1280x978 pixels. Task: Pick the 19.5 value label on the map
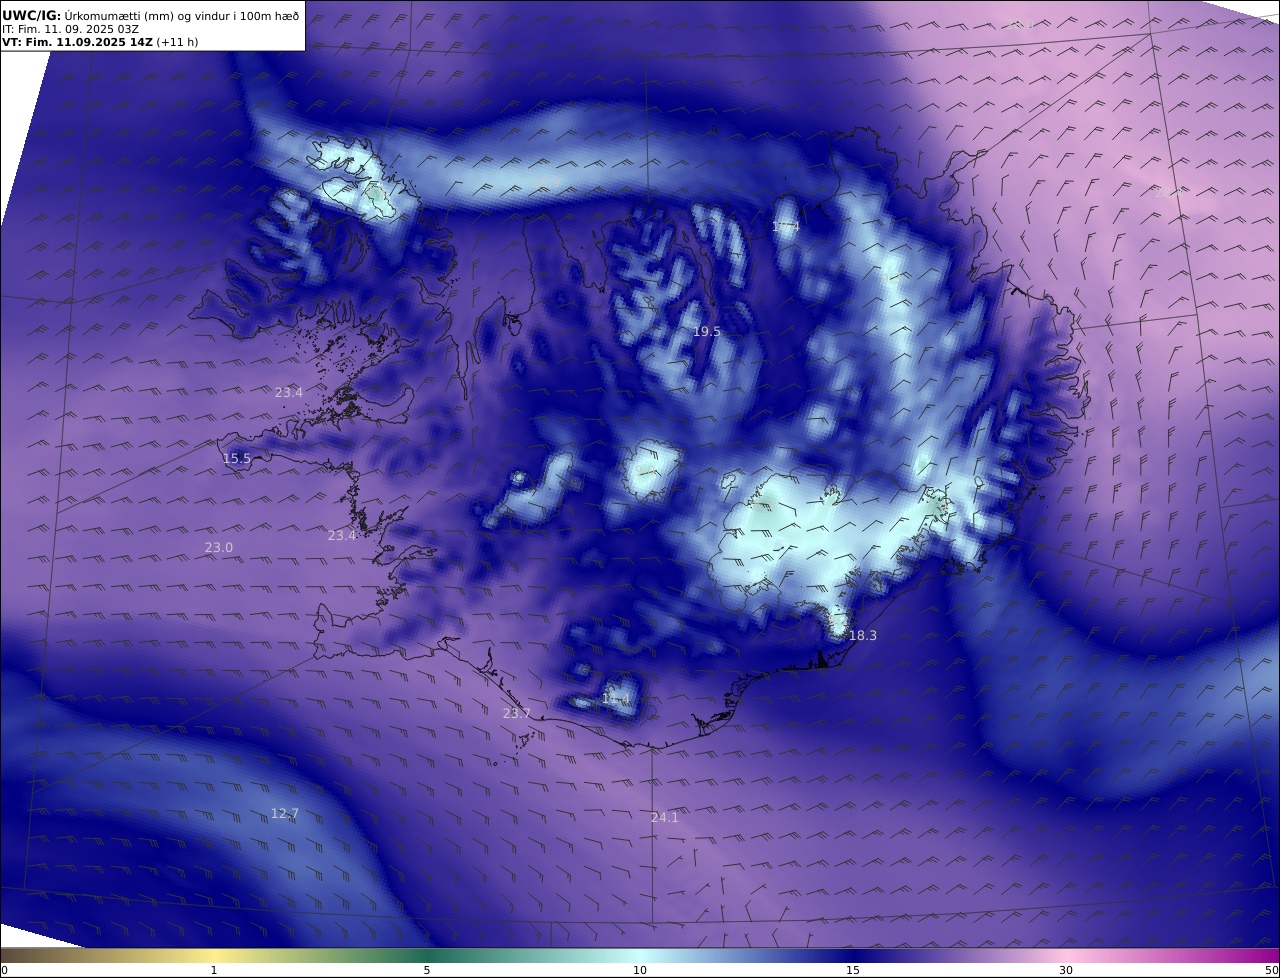pyautogui.click(x=707, y=331)
